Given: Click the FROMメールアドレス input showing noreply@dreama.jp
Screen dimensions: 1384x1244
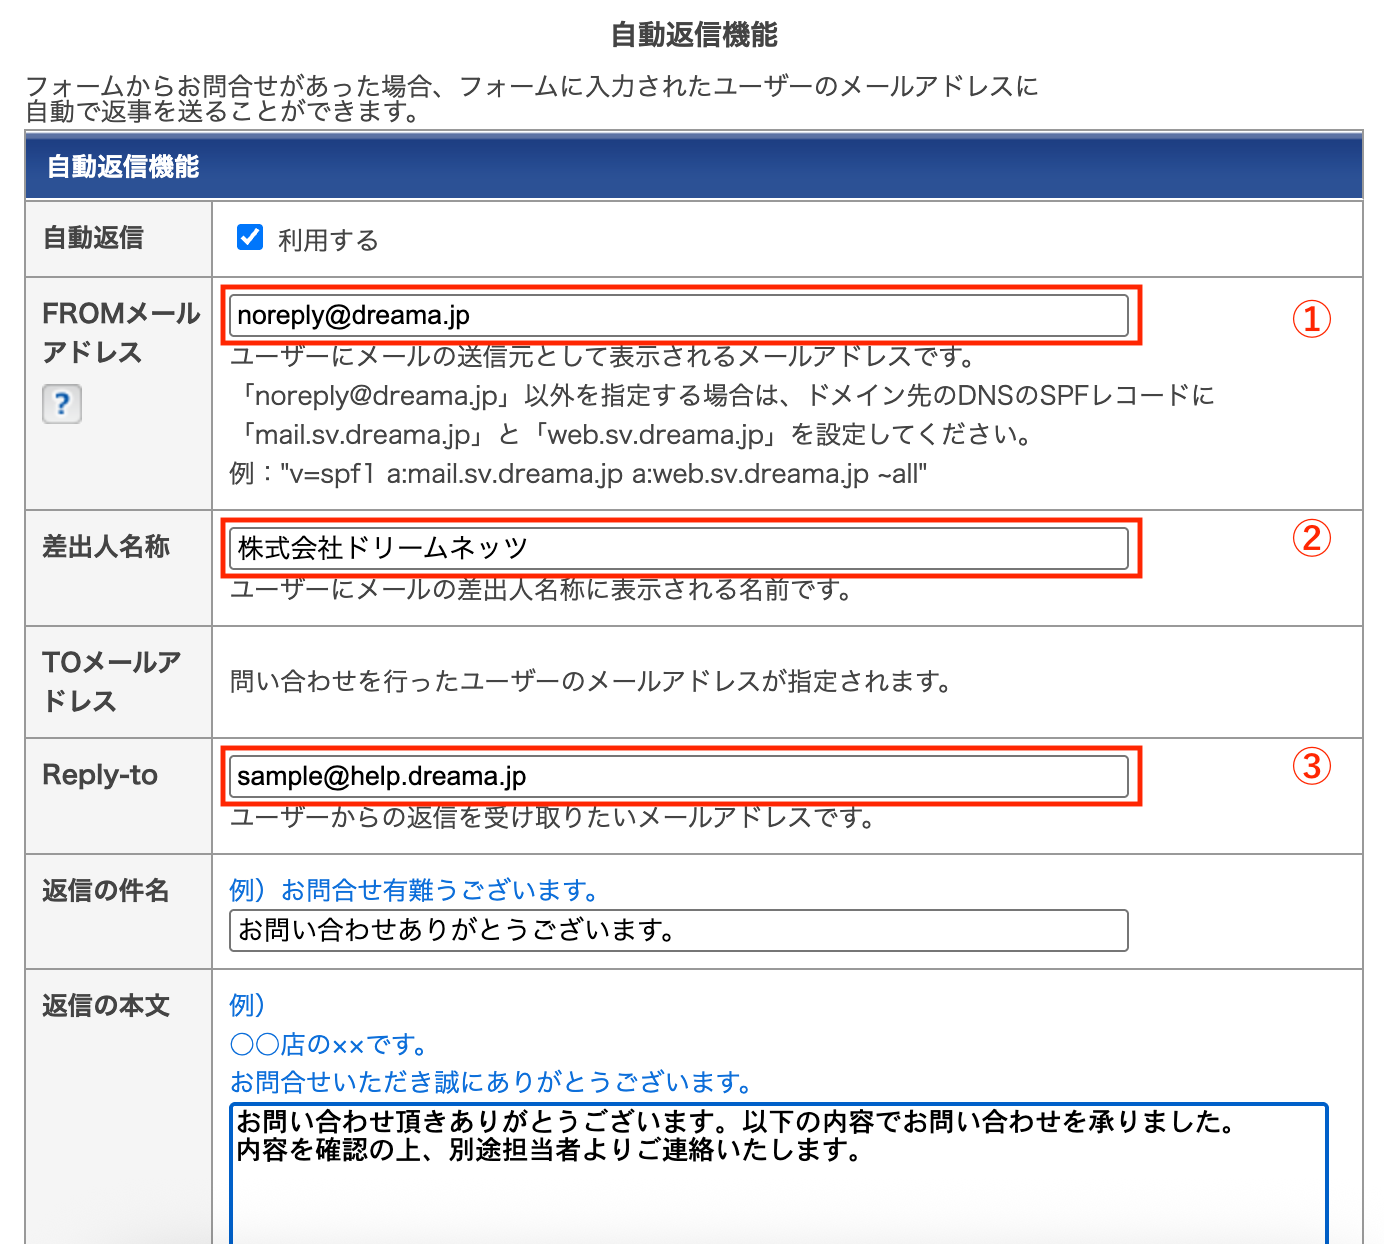Looking at the screenshot, I should tap(678, 314).
